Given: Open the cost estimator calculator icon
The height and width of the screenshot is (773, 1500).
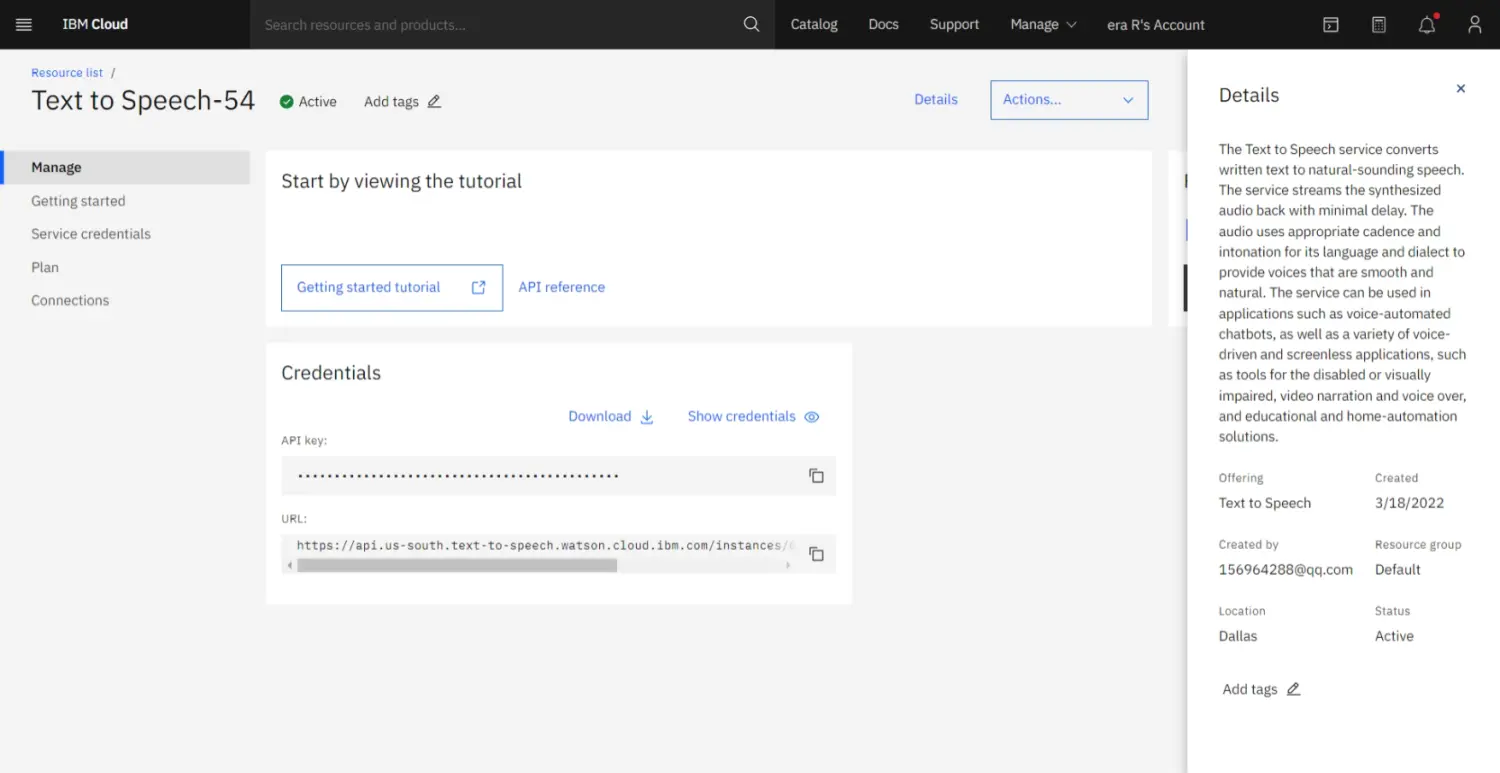Looking at the screenshot, I should (1378, 25).
